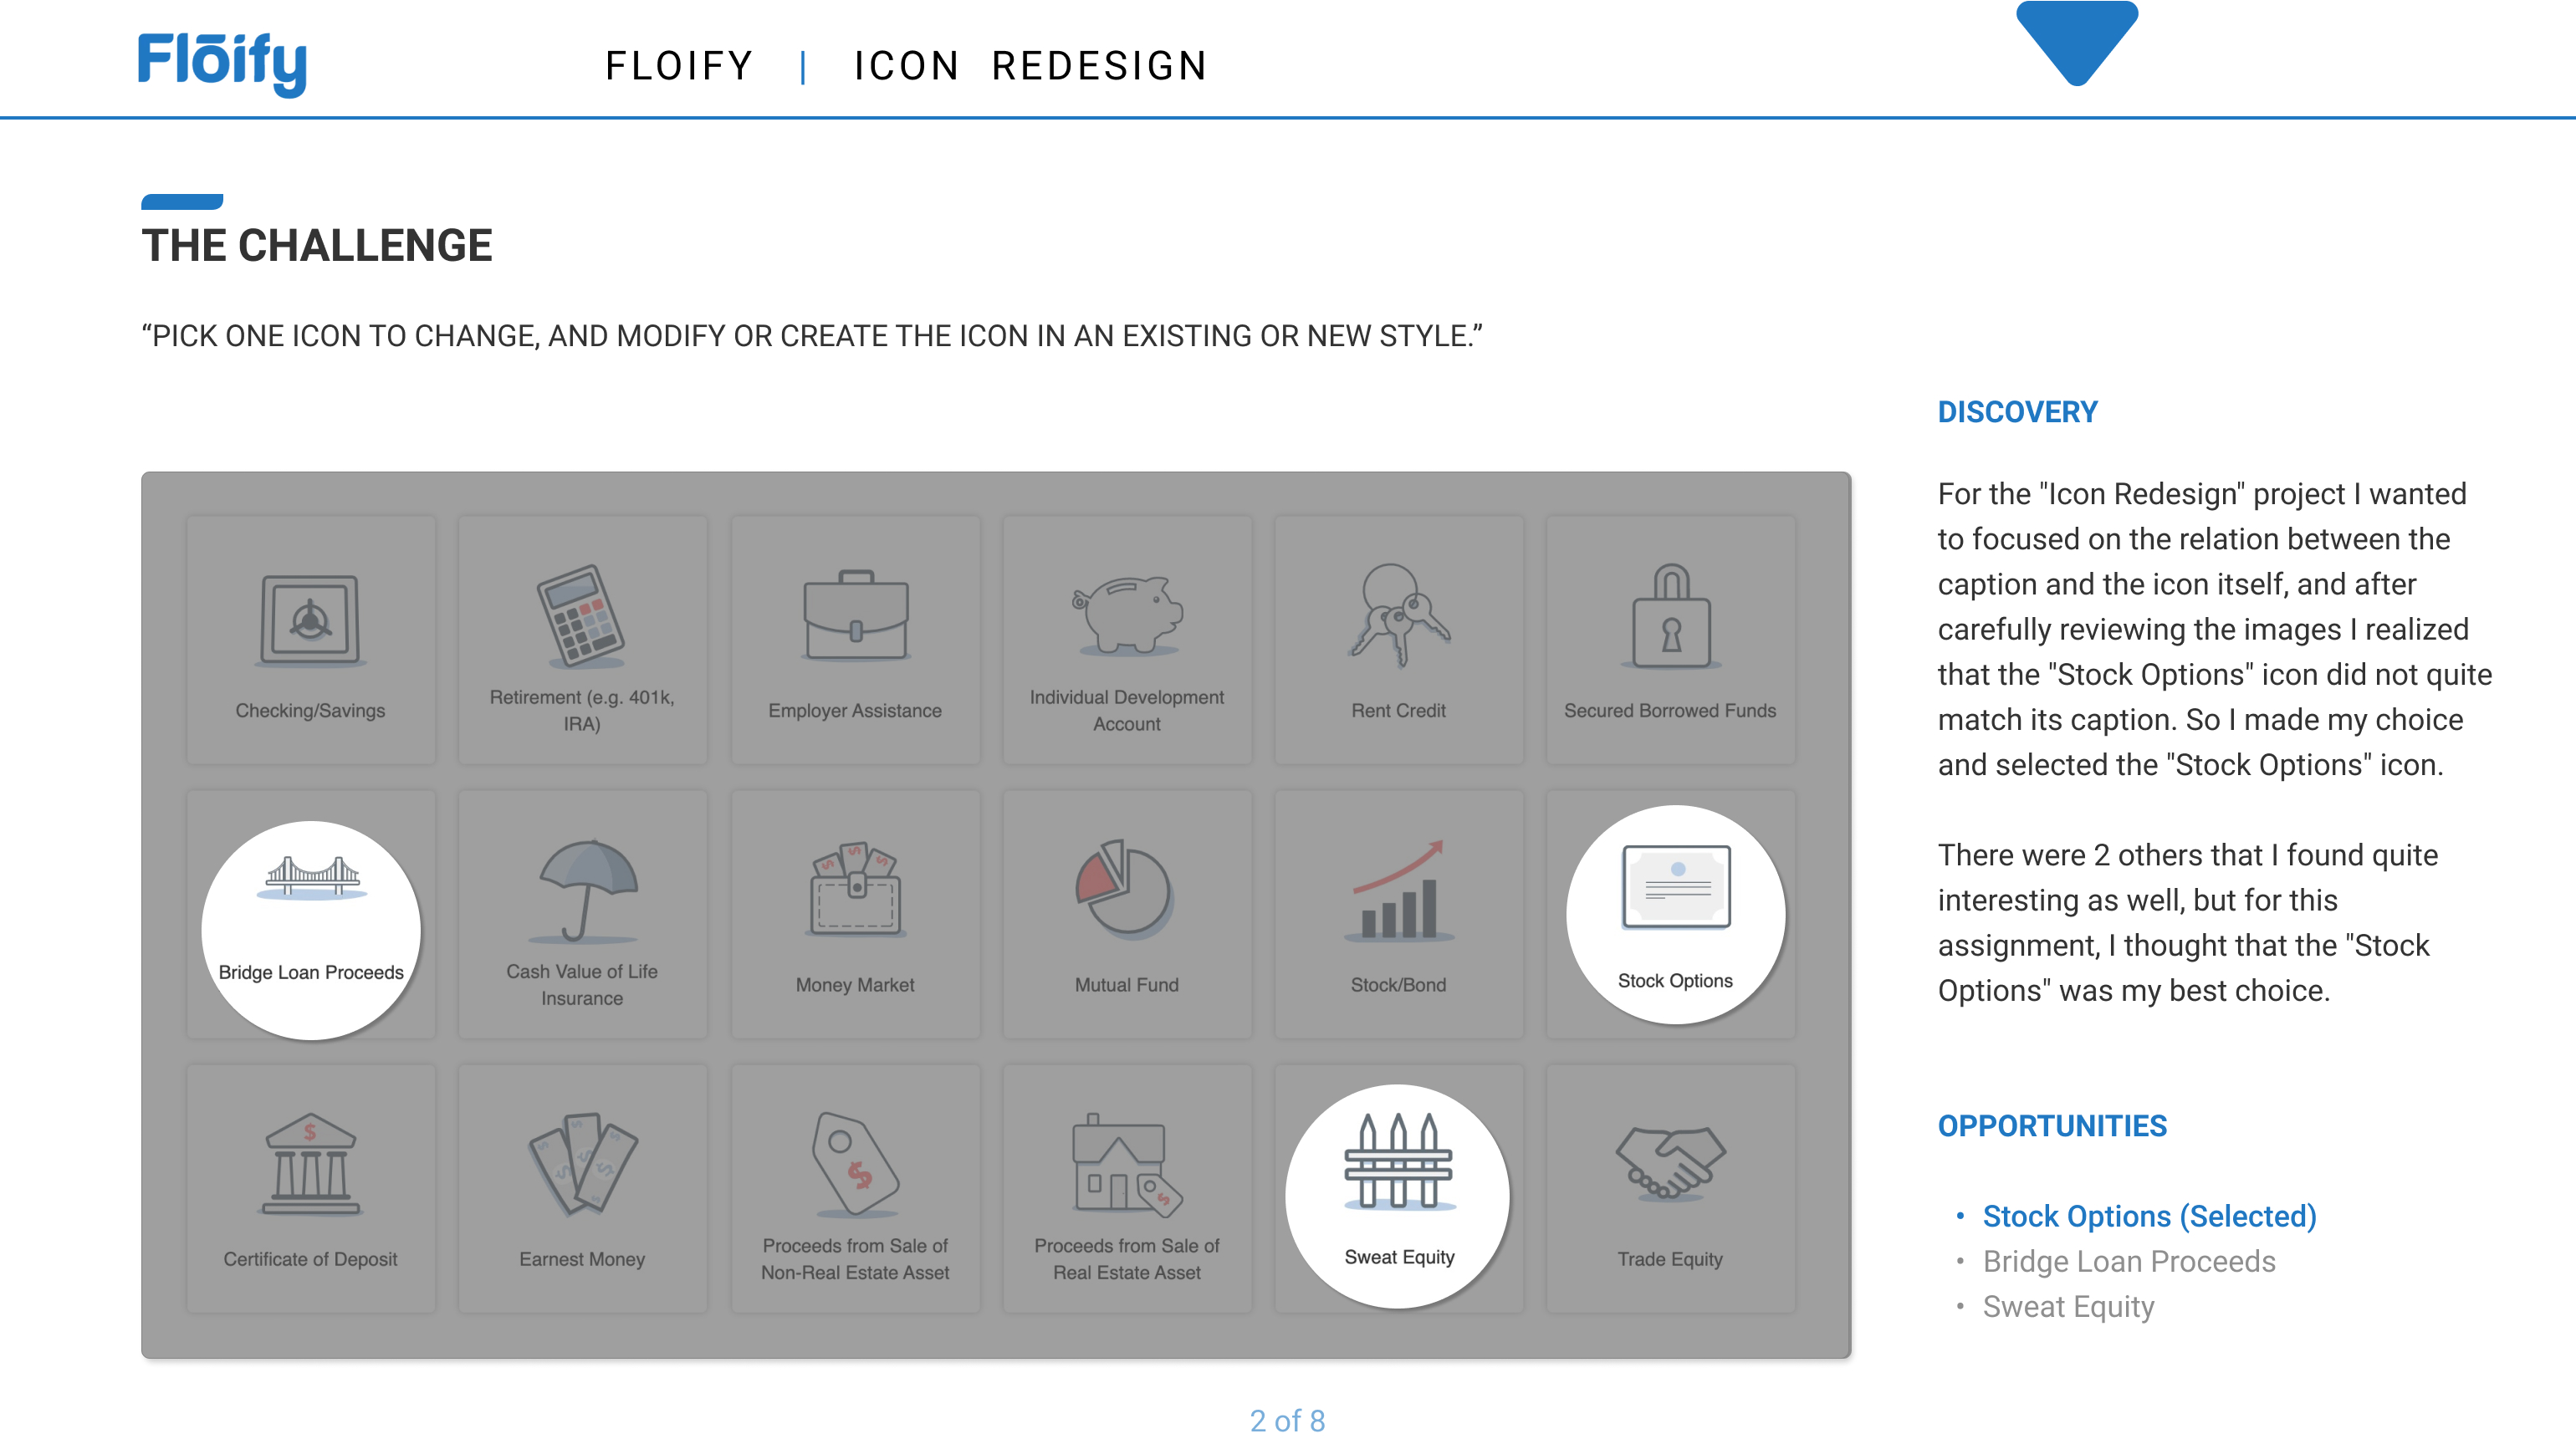The height and width of the screenshot is (1449, 2576).
Task: Select the Mutual Fund pie chart icon
Action: tap(1125, 889)
